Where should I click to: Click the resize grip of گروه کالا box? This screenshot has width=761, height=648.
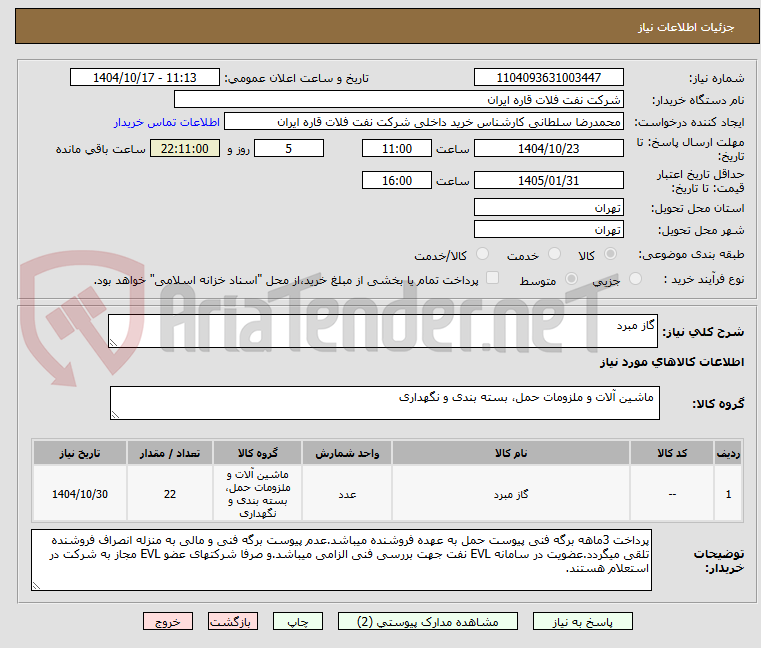pos(115,415)
